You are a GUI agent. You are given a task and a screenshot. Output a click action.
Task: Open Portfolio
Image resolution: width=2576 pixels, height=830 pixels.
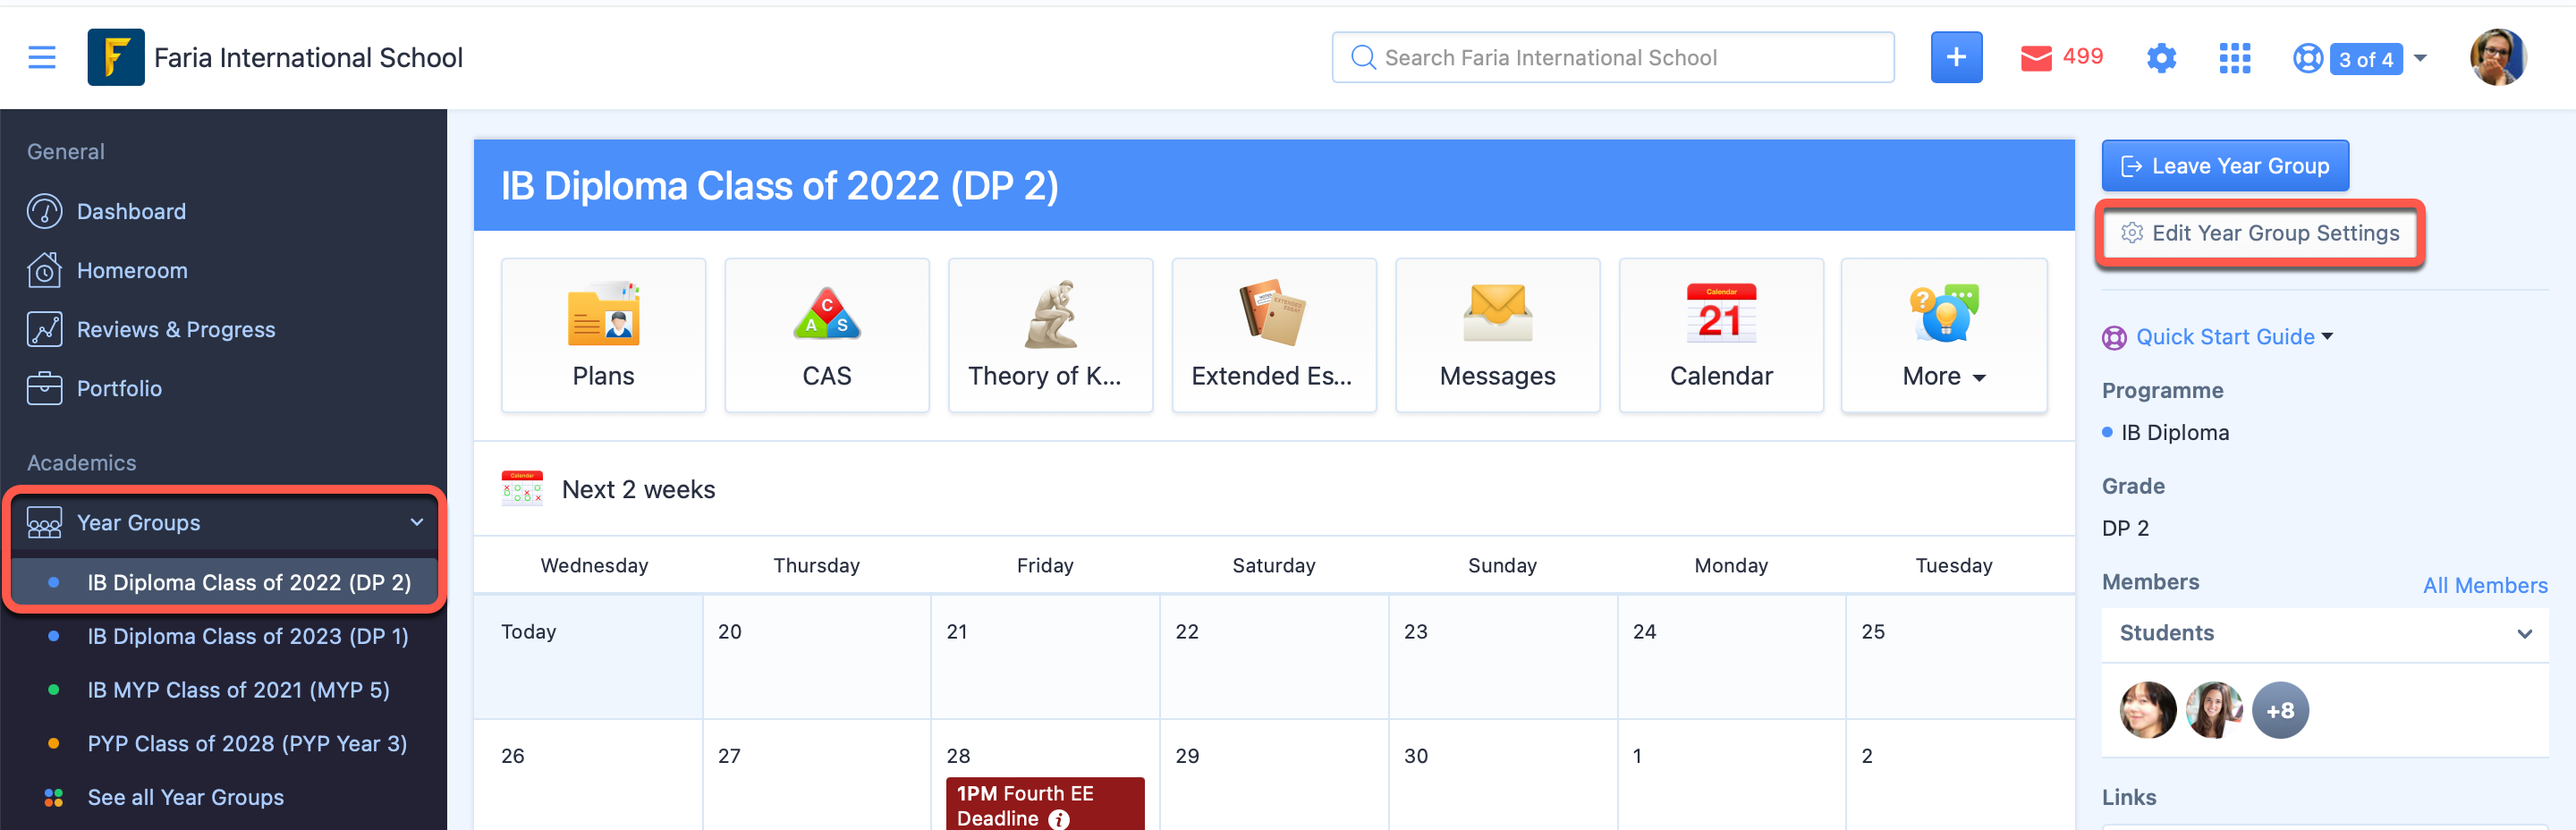(119, 388)
